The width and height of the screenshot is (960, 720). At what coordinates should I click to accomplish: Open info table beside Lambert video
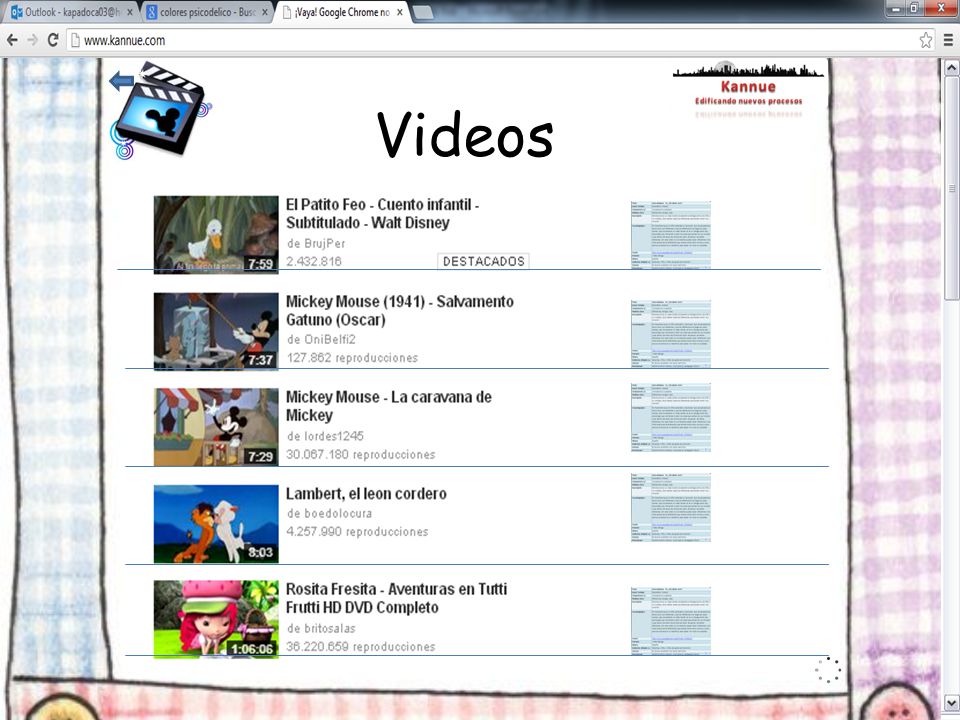[x=671, y=508]
